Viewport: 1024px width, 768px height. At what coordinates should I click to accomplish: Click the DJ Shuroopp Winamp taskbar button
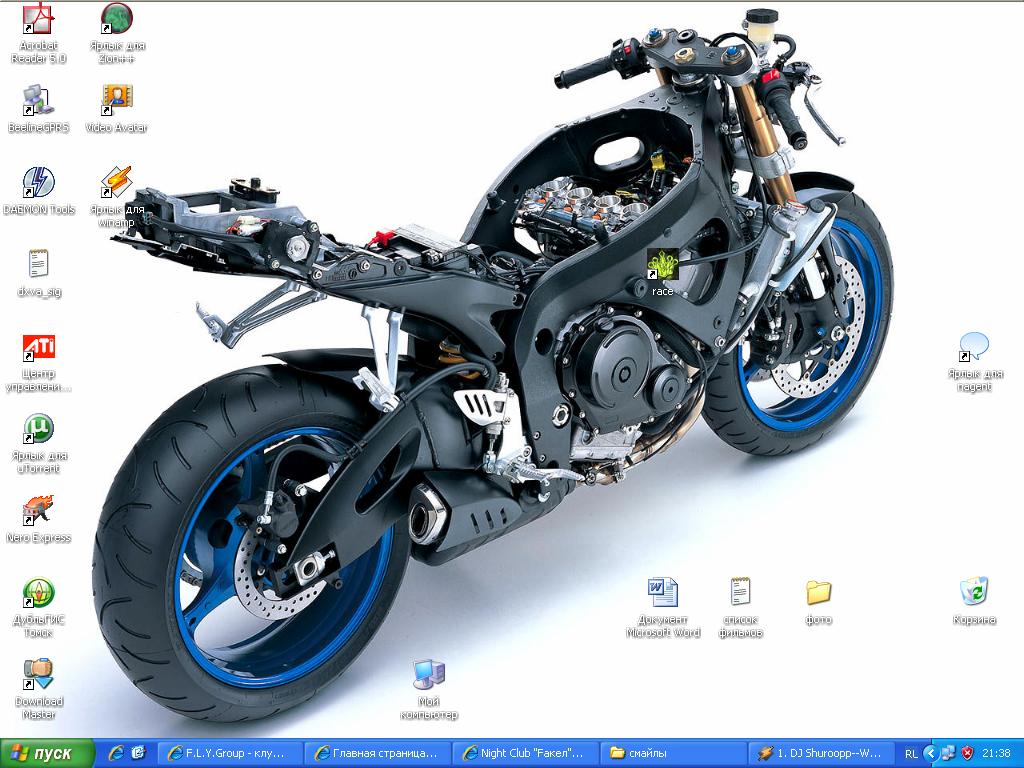click(822, 754)
